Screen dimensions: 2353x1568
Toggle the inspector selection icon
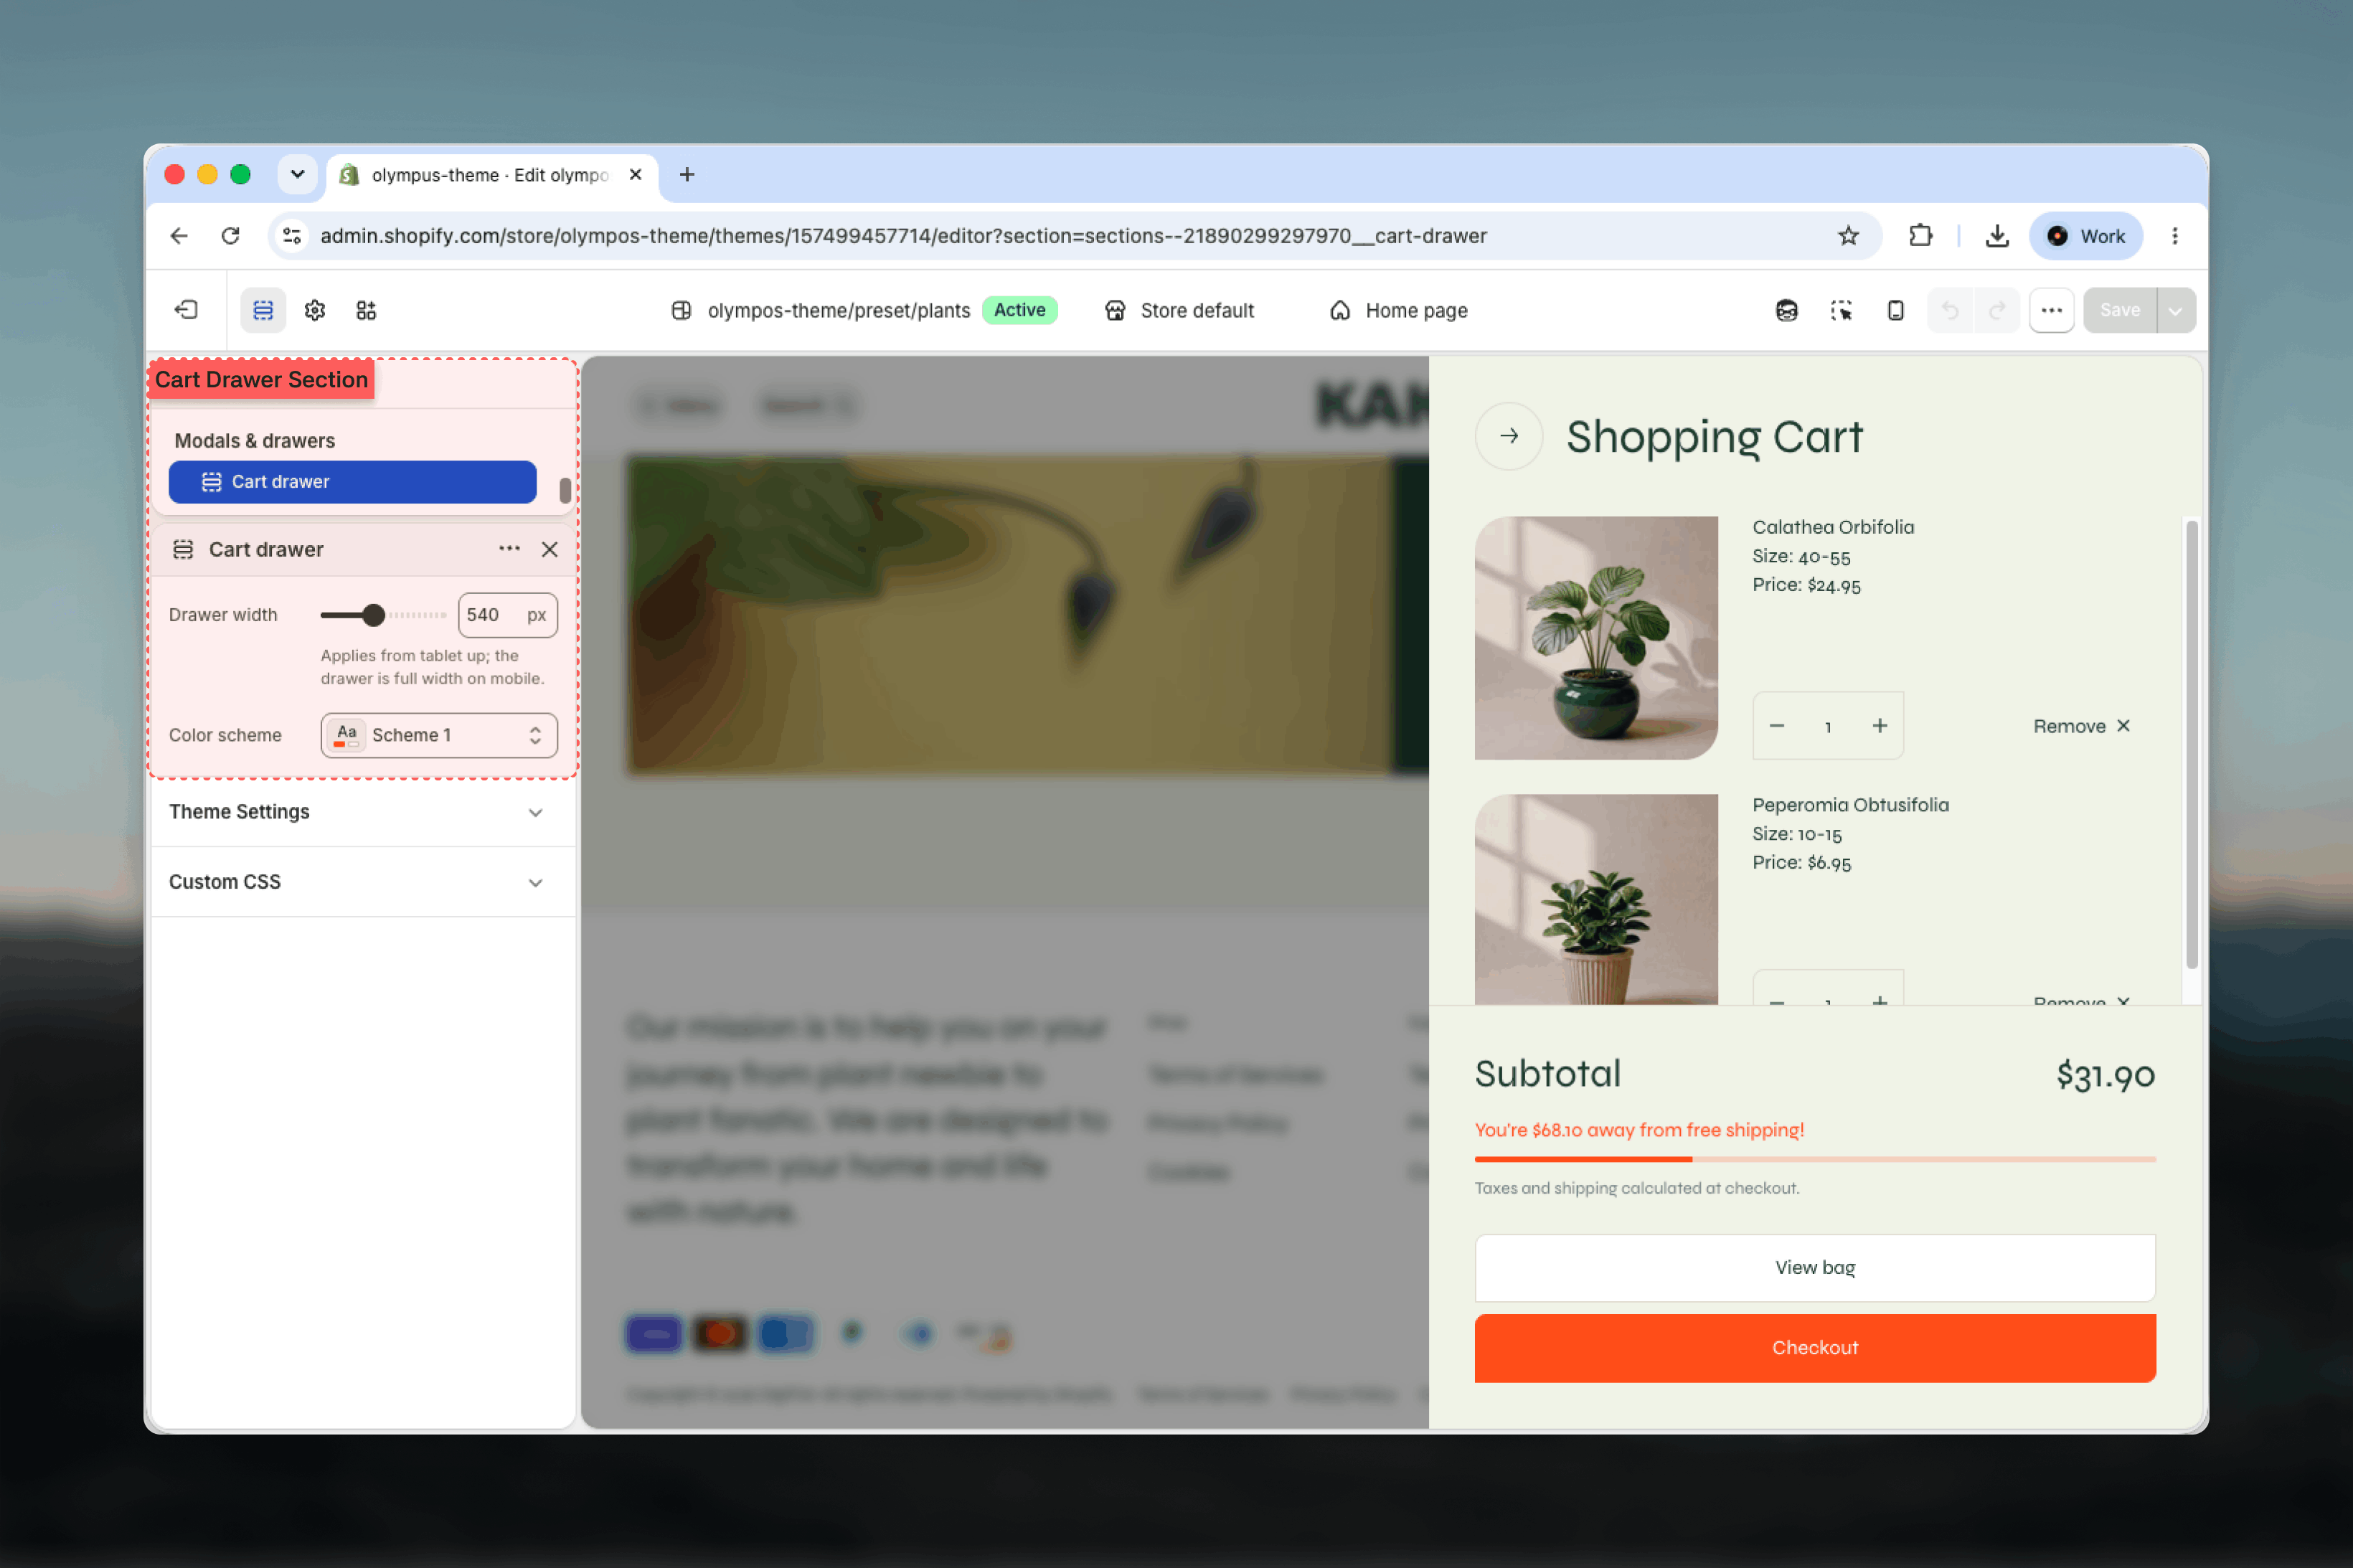(1841, 310)
